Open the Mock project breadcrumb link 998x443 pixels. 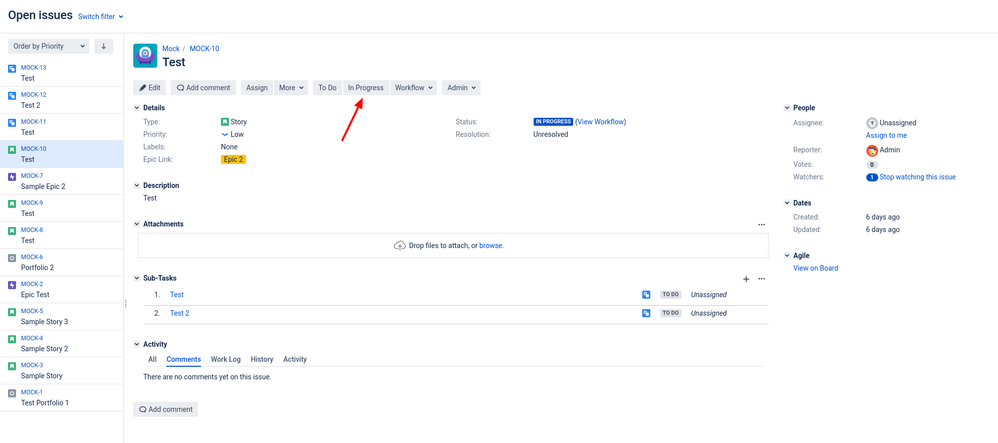point(171,48)
